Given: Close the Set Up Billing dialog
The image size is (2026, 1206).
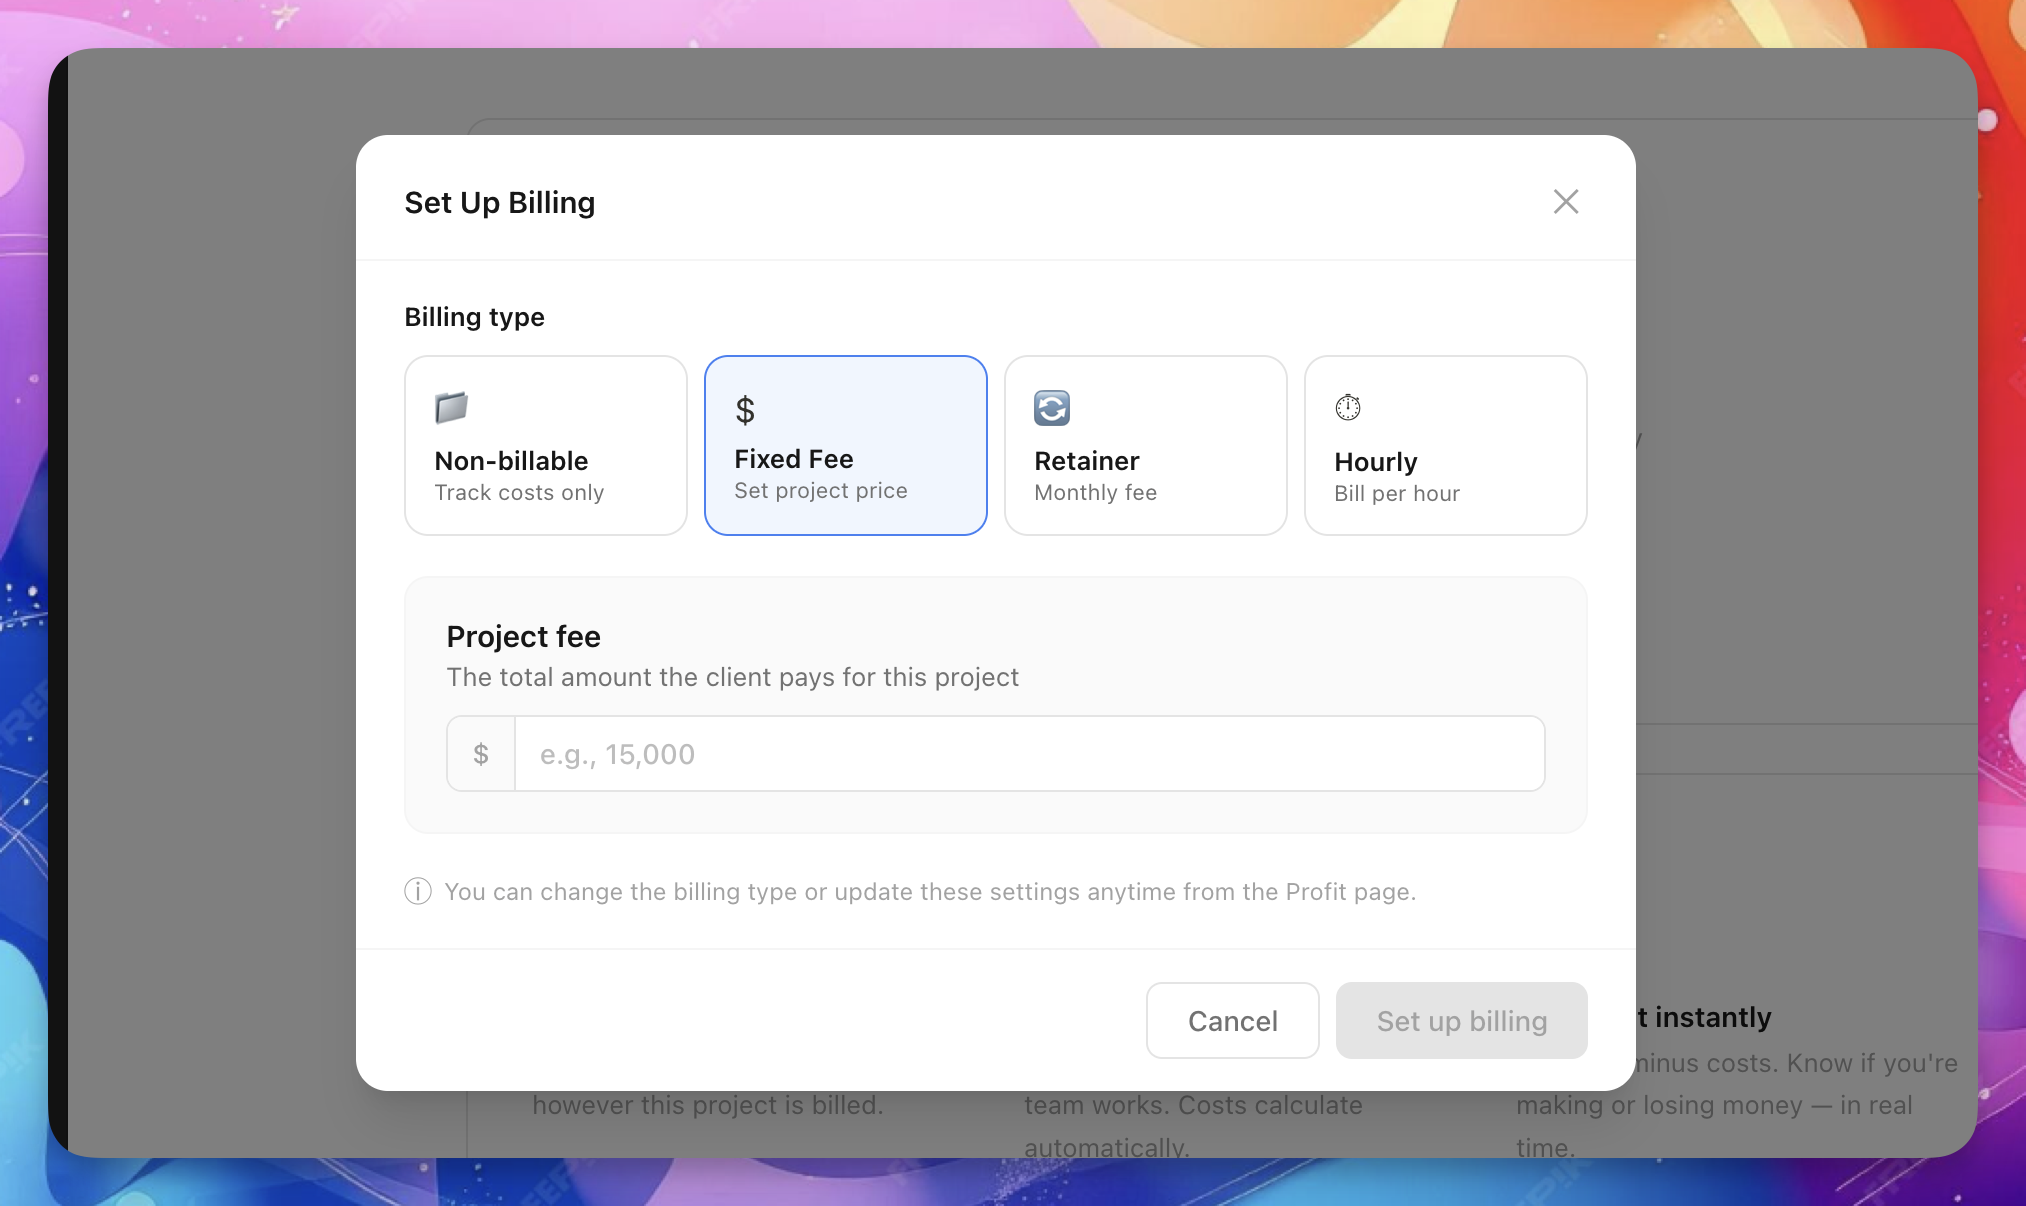Looking at the screenshot, I should tap(1565, 202).
